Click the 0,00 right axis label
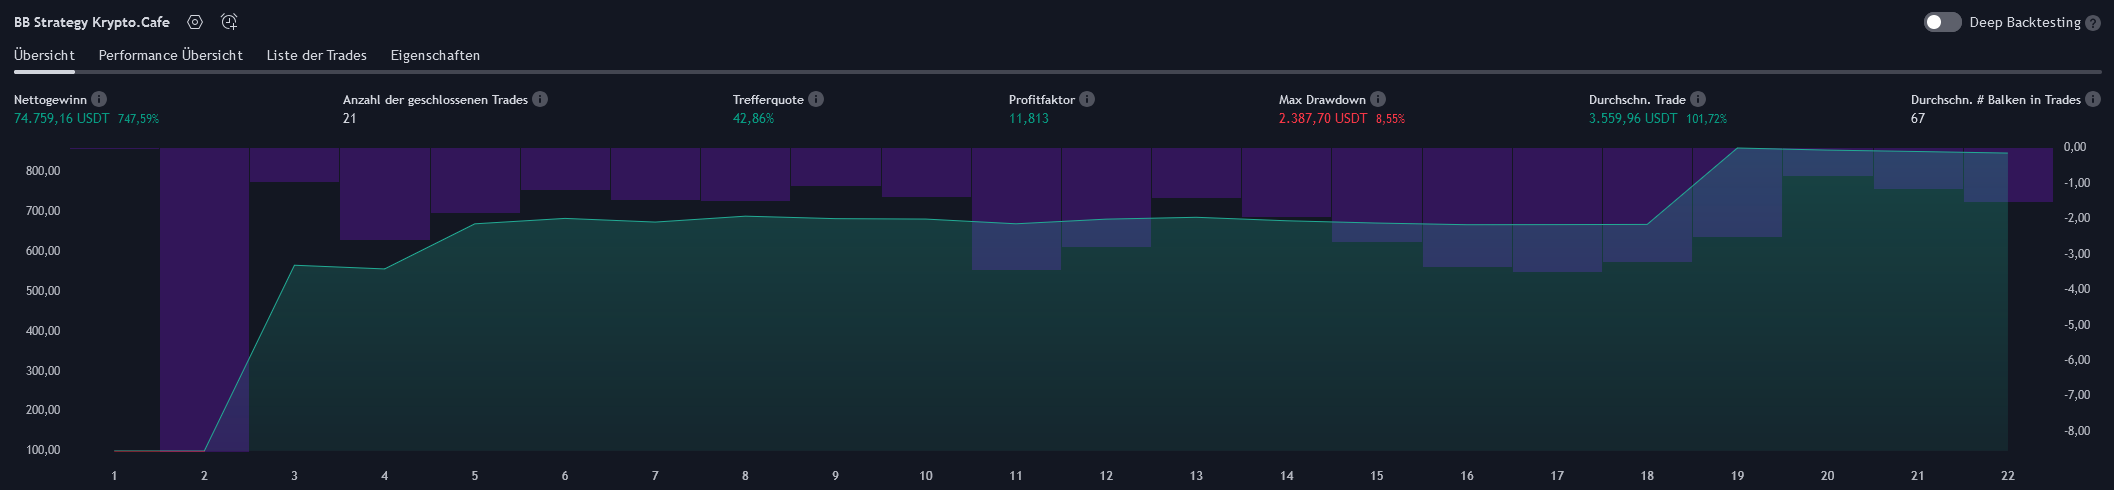 coord(2075,147)
